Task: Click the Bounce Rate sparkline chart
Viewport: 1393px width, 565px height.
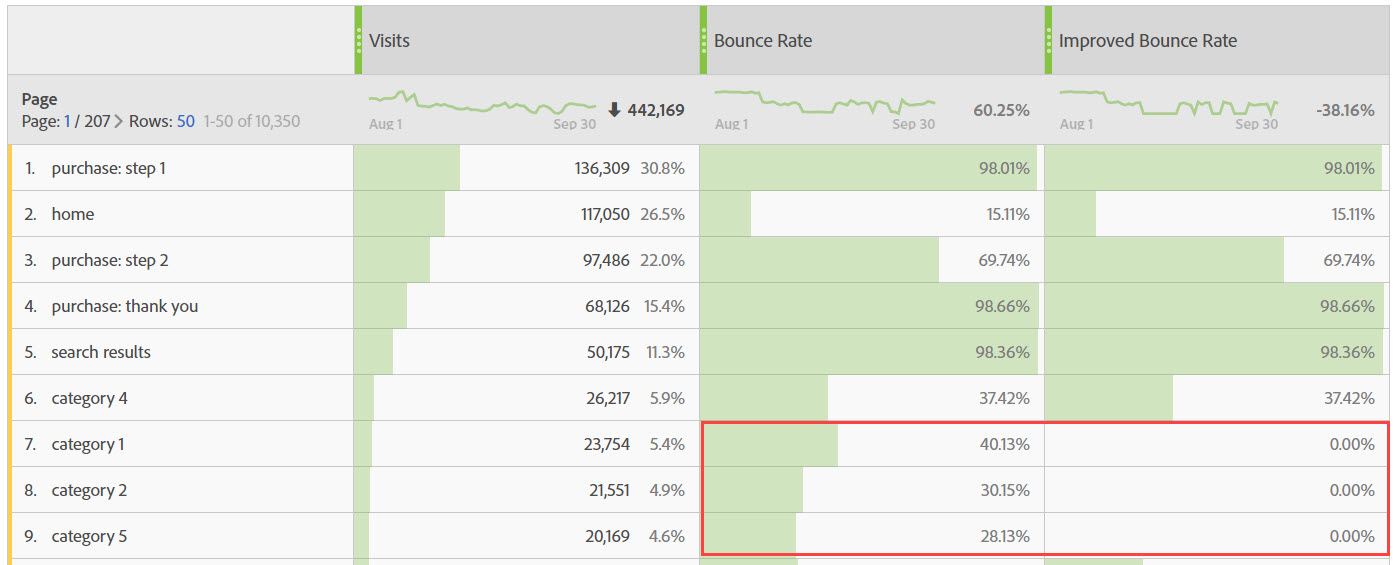Action: 825,102
